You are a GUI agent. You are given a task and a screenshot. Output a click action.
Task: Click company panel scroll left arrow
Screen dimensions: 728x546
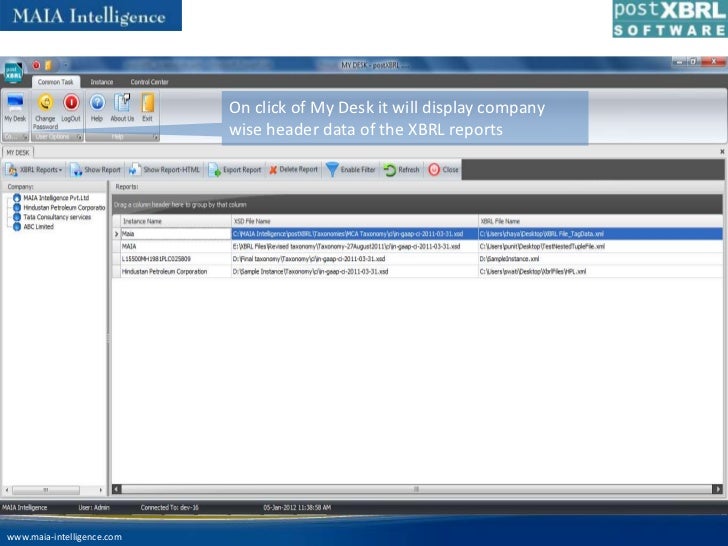(6, 490)
